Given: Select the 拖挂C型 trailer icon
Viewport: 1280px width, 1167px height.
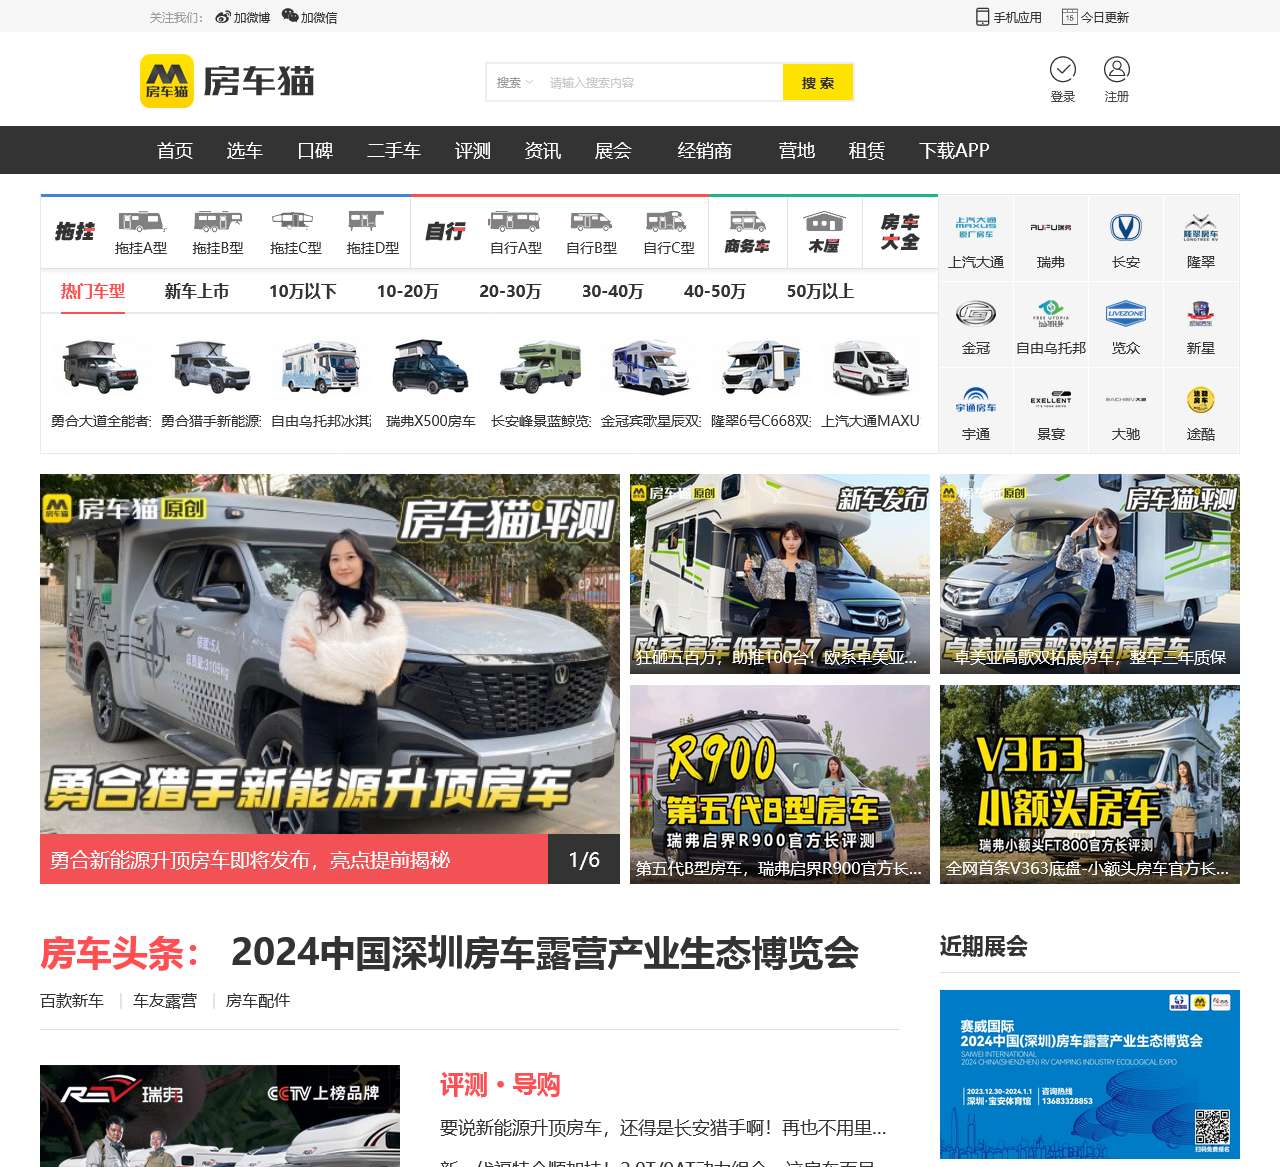Looking at the screenshot, I should coord(292,221).
